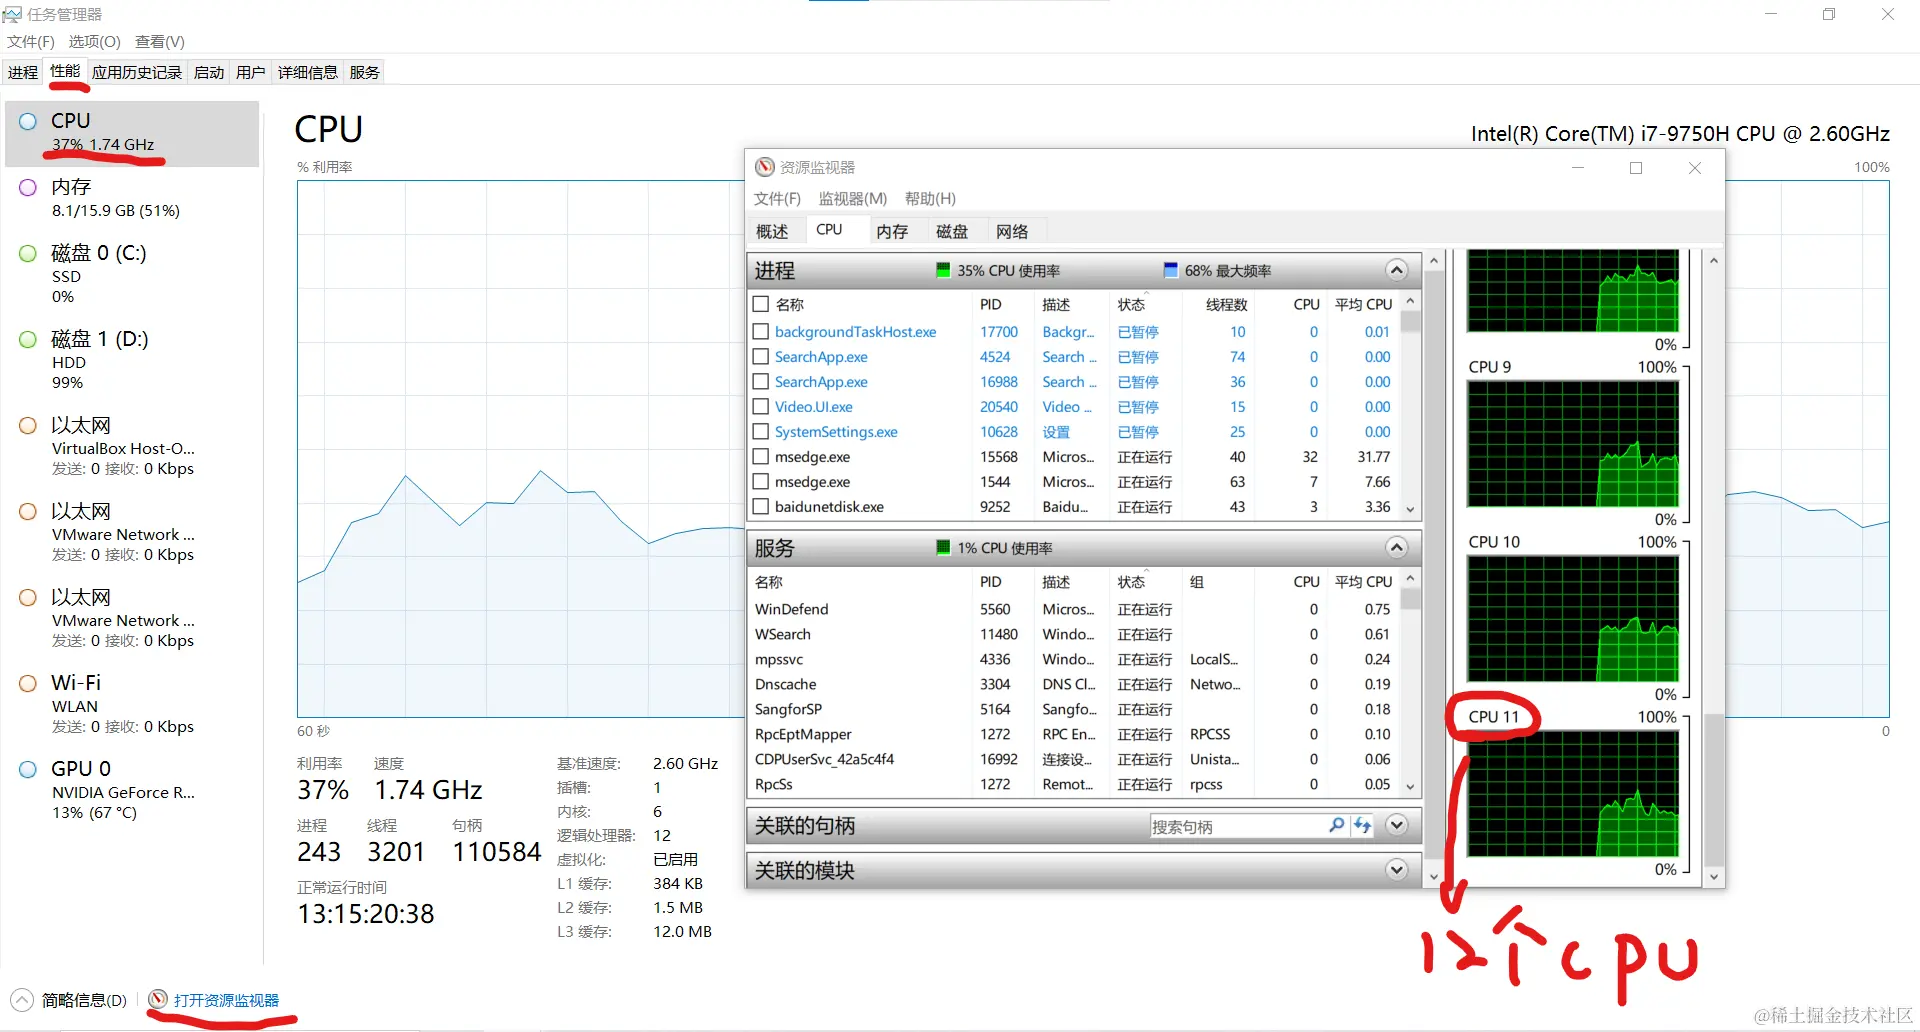The image size is (1920, 1032).
Task: Click the search magnifier in handles search box
Action: click(1336, 825)
